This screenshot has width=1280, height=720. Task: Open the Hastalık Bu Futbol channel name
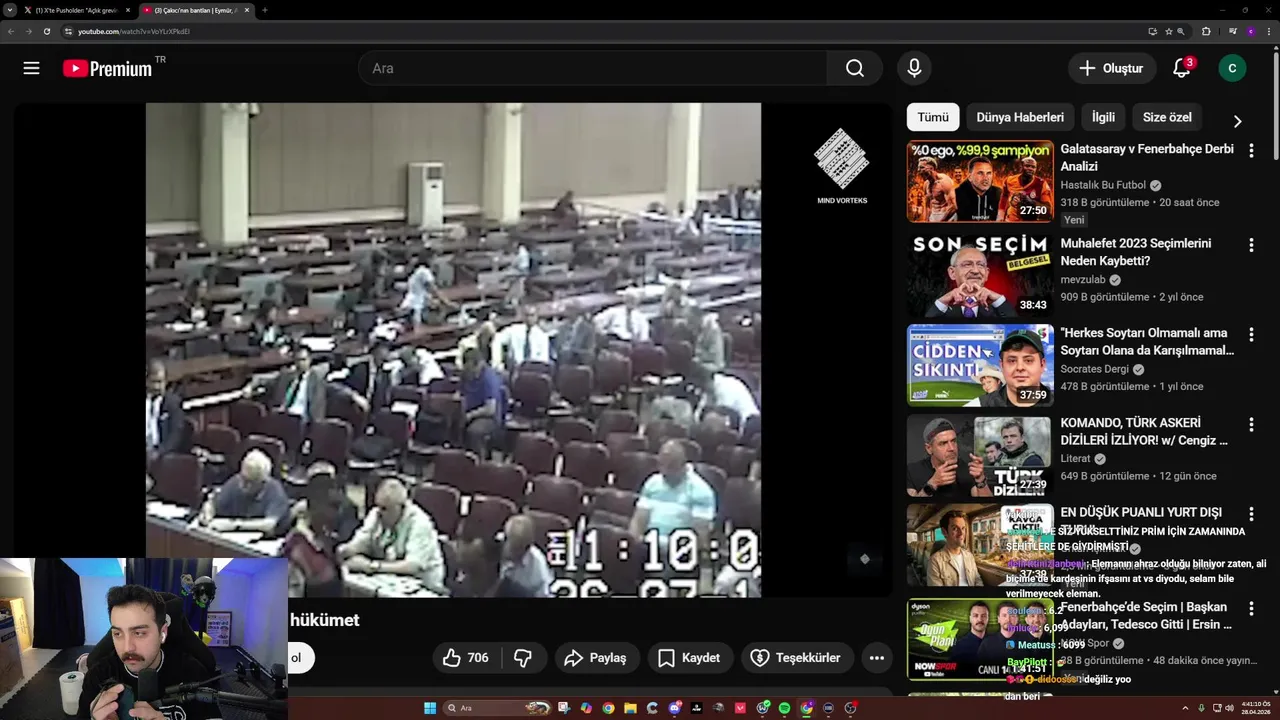[1103, 185]
